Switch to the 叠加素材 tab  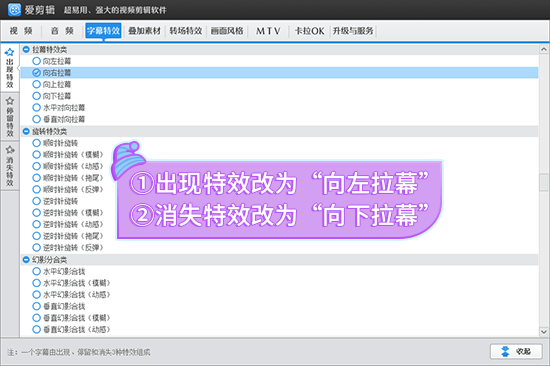(x=144, y=31)
